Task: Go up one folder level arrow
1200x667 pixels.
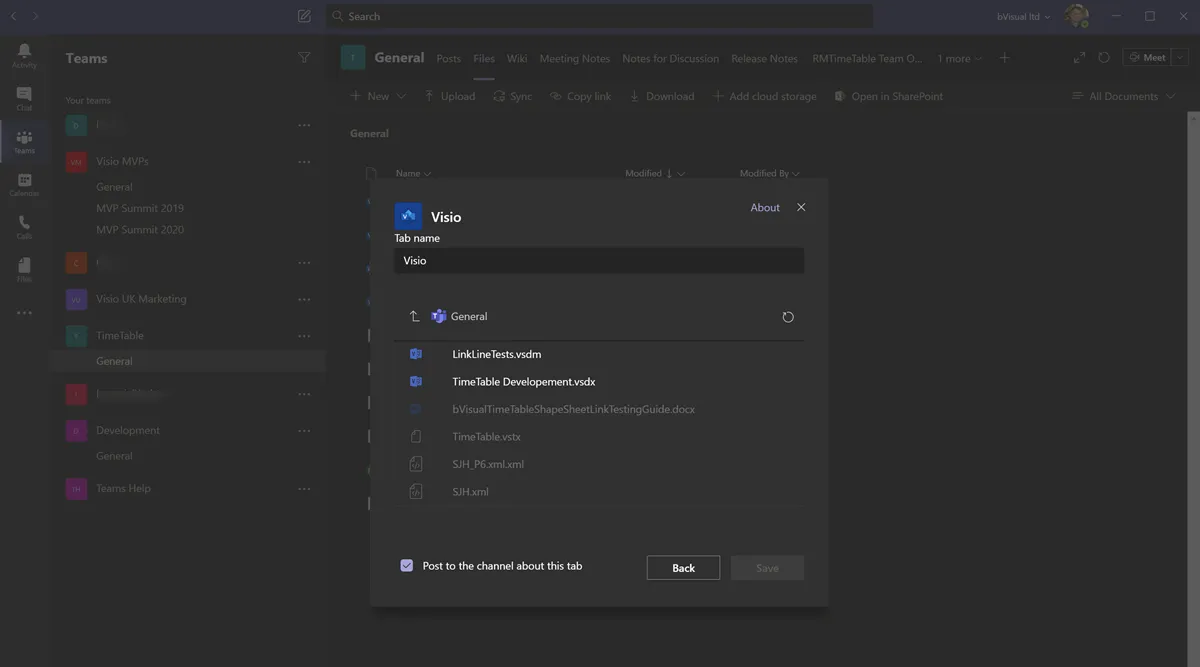Action: [414, 316]
